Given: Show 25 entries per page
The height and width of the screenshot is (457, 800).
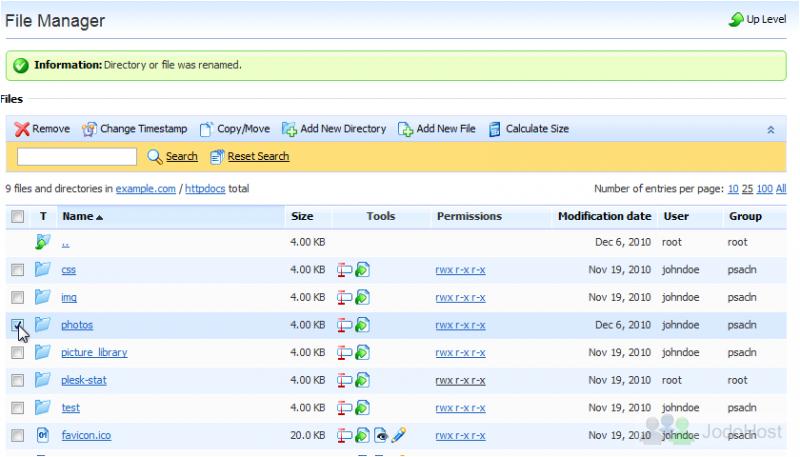Looking at the screenshot, I should [747, 189].
